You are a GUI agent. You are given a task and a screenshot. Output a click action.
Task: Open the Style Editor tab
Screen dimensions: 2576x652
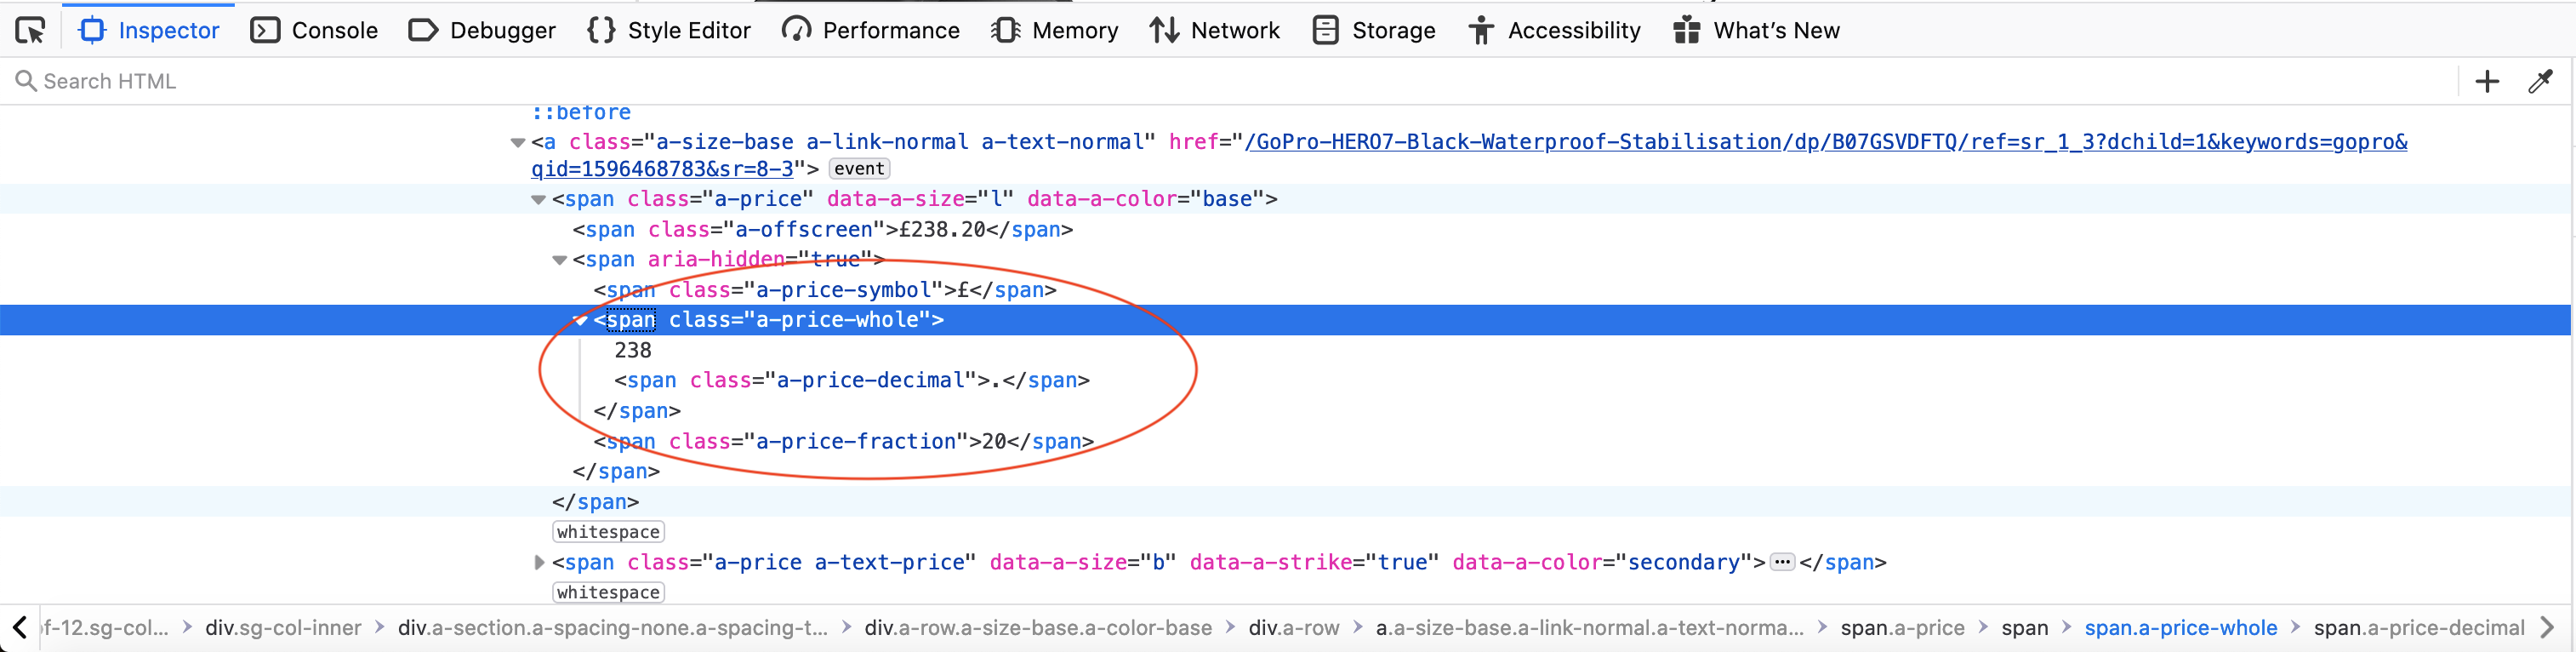(x=669, y=31)
